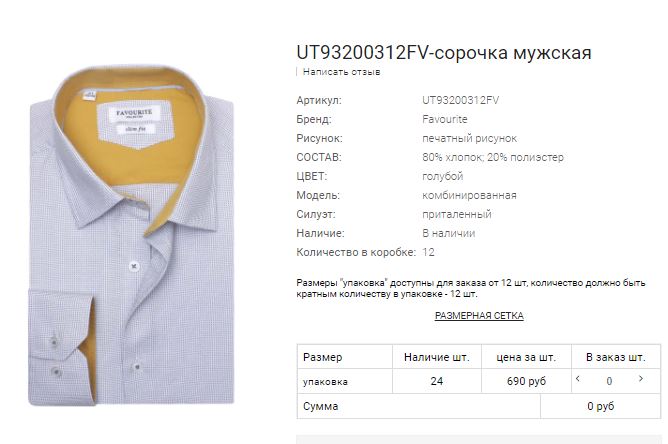Click the цена за шт. column header
The width and height of the screenshot is (668, 444).
[526, 357]
